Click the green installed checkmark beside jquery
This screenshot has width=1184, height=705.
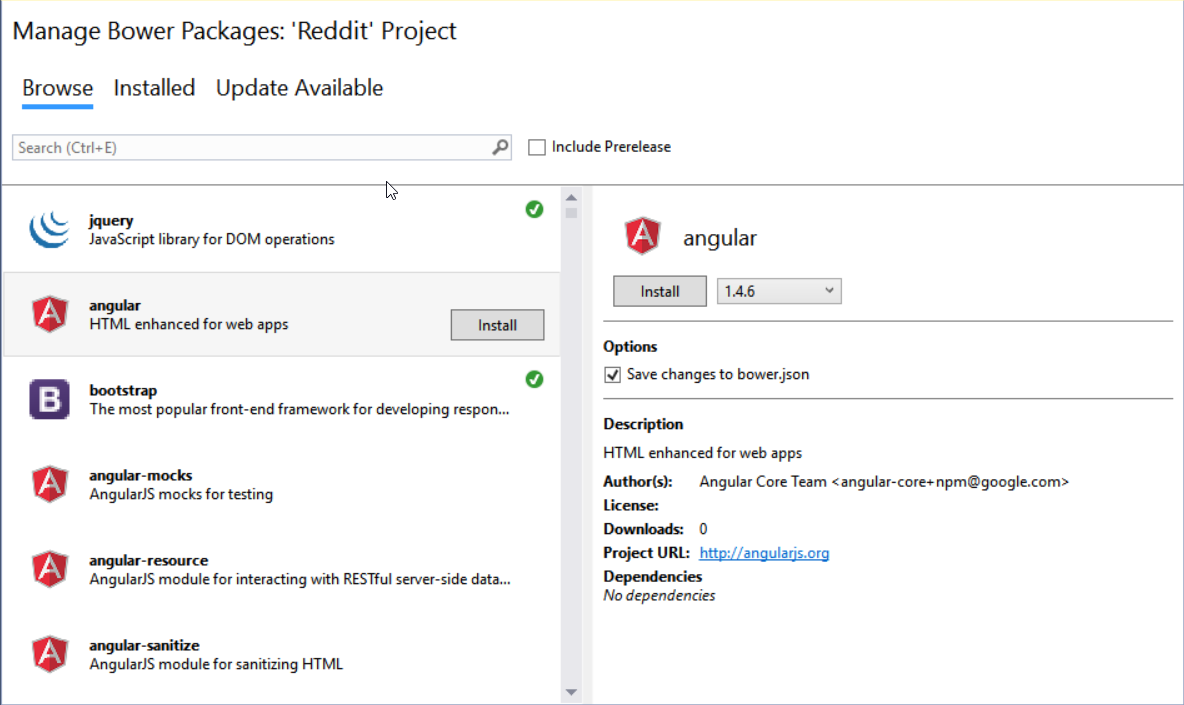[534, 209]
